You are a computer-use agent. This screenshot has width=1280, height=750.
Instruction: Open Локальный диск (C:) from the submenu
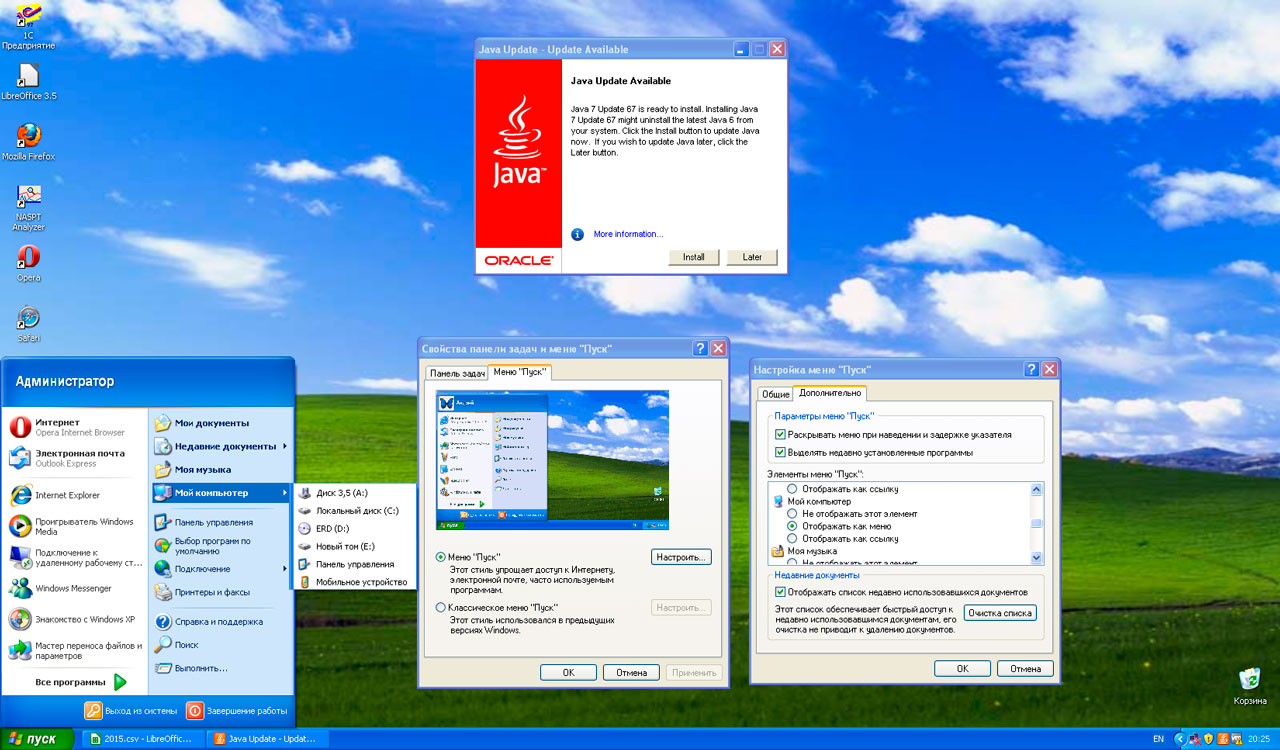[356, 510]
